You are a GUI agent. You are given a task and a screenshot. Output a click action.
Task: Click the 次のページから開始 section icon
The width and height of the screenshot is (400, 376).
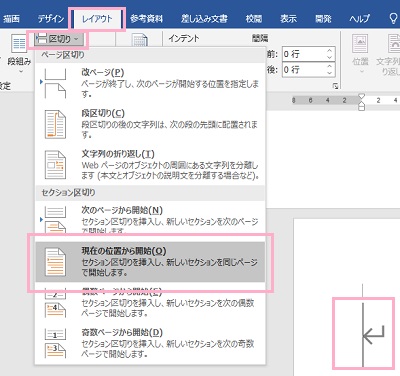pyautogui.click(x=55, y=219)
